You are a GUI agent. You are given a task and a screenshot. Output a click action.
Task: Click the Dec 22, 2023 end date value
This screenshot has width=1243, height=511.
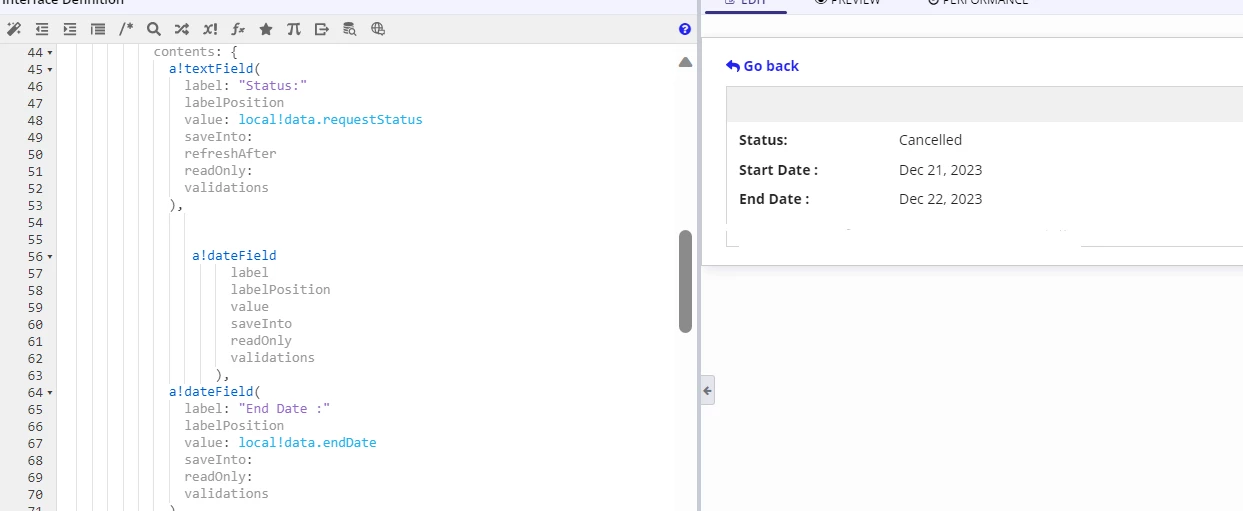tap(940, 199)
